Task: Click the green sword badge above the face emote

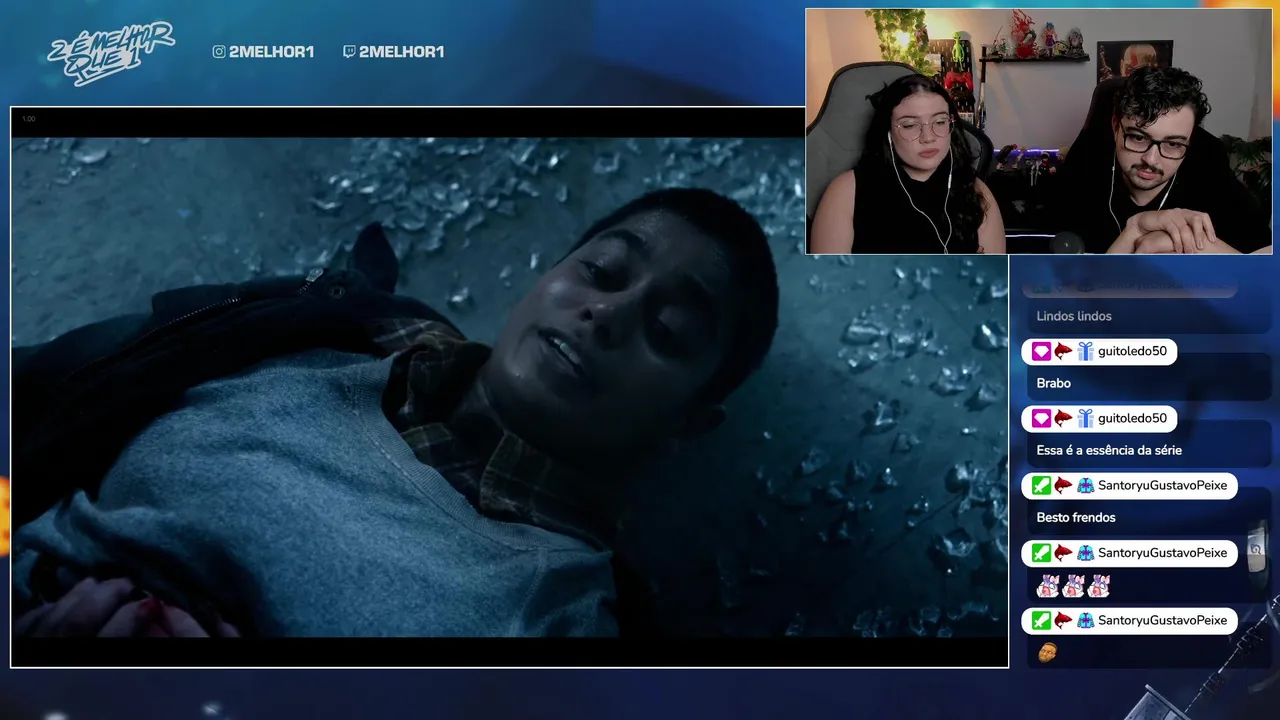Action: (1041, 621)
